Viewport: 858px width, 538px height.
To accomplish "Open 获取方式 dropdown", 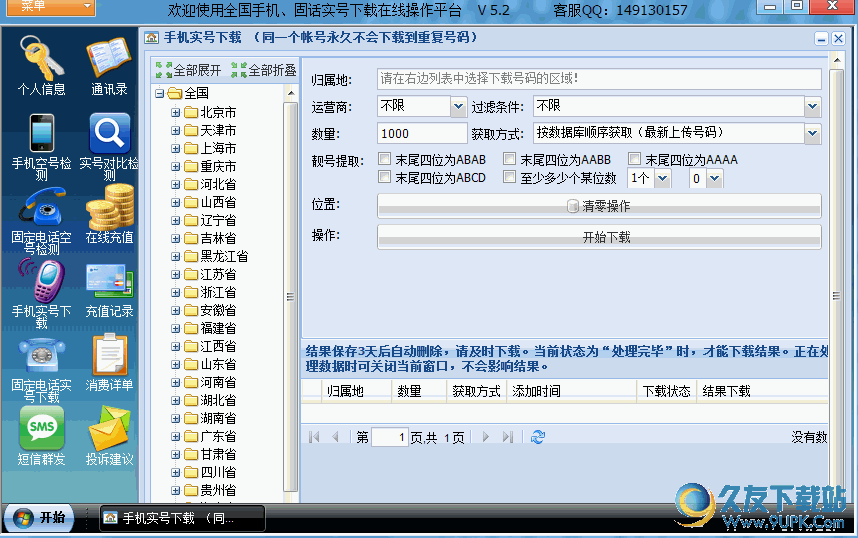I will [813, 133].
